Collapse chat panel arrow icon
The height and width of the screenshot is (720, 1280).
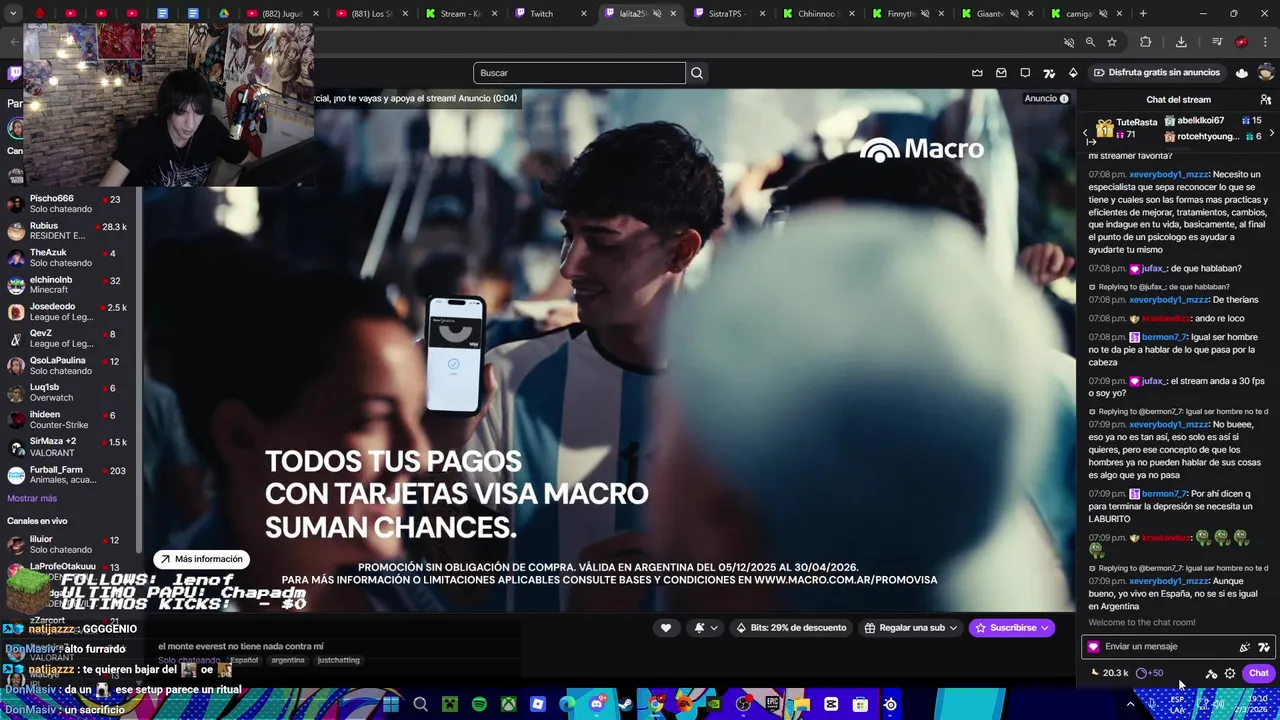1091,142
